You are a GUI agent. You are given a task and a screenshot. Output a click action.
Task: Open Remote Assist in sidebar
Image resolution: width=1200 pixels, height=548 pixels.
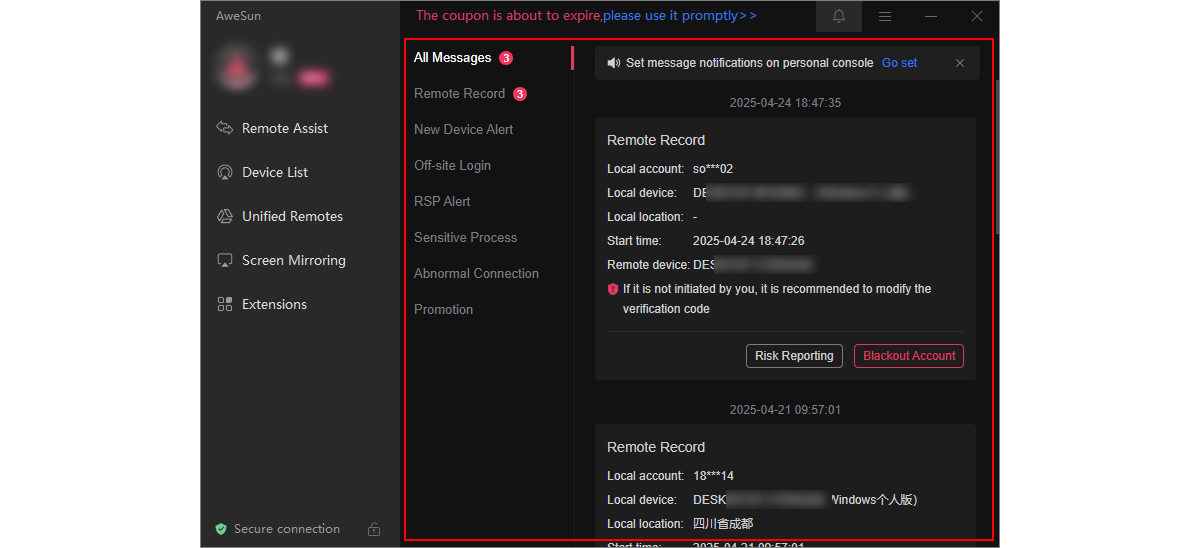(x=285, y=128)
